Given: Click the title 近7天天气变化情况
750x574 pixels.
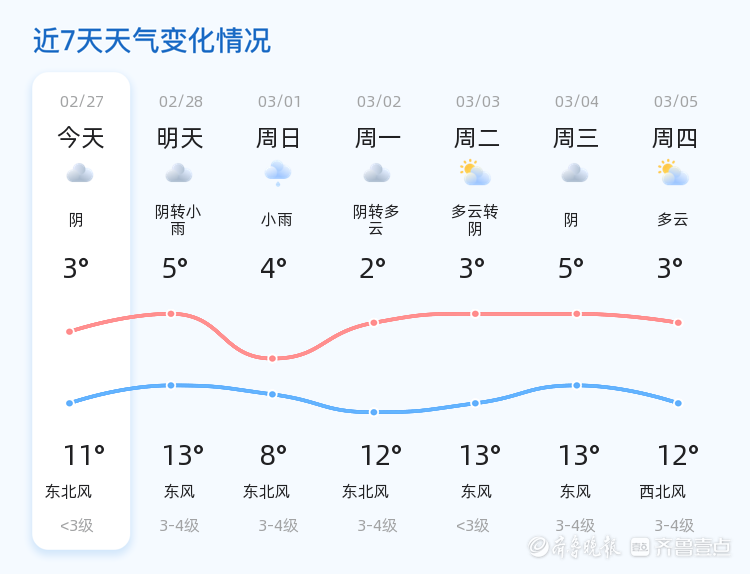Looking at the screenshot, I should pos(152,41).
